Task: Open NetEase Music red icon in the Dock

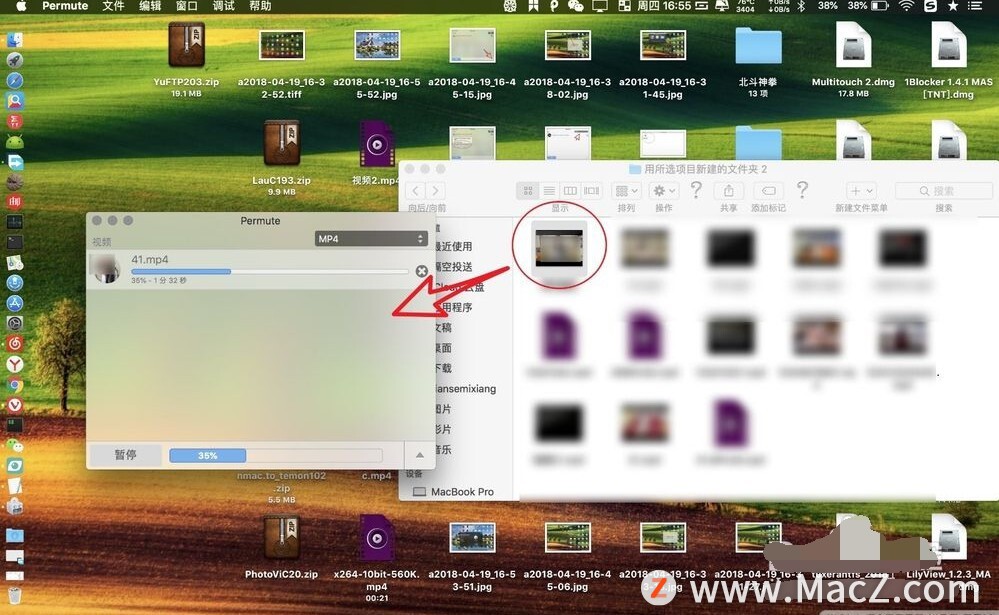Action: pos(15,344)
